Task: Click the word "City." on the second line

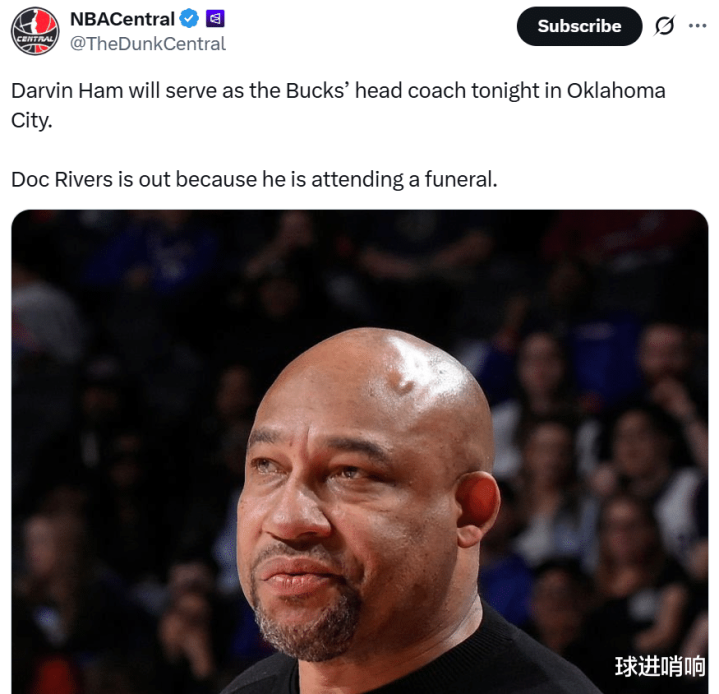Action: [x=32, y=121]
